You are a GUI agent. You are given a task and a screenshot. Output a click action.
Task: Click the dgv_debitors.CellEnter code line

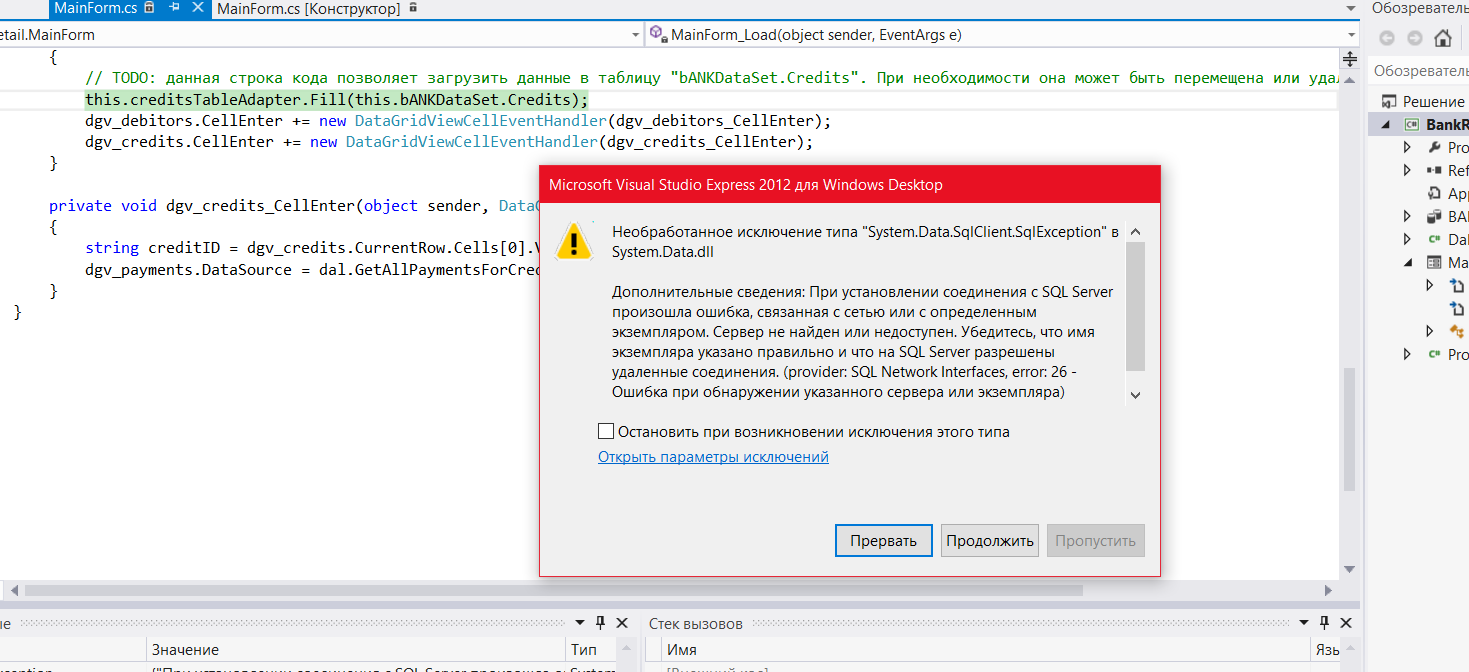point(458,121)
